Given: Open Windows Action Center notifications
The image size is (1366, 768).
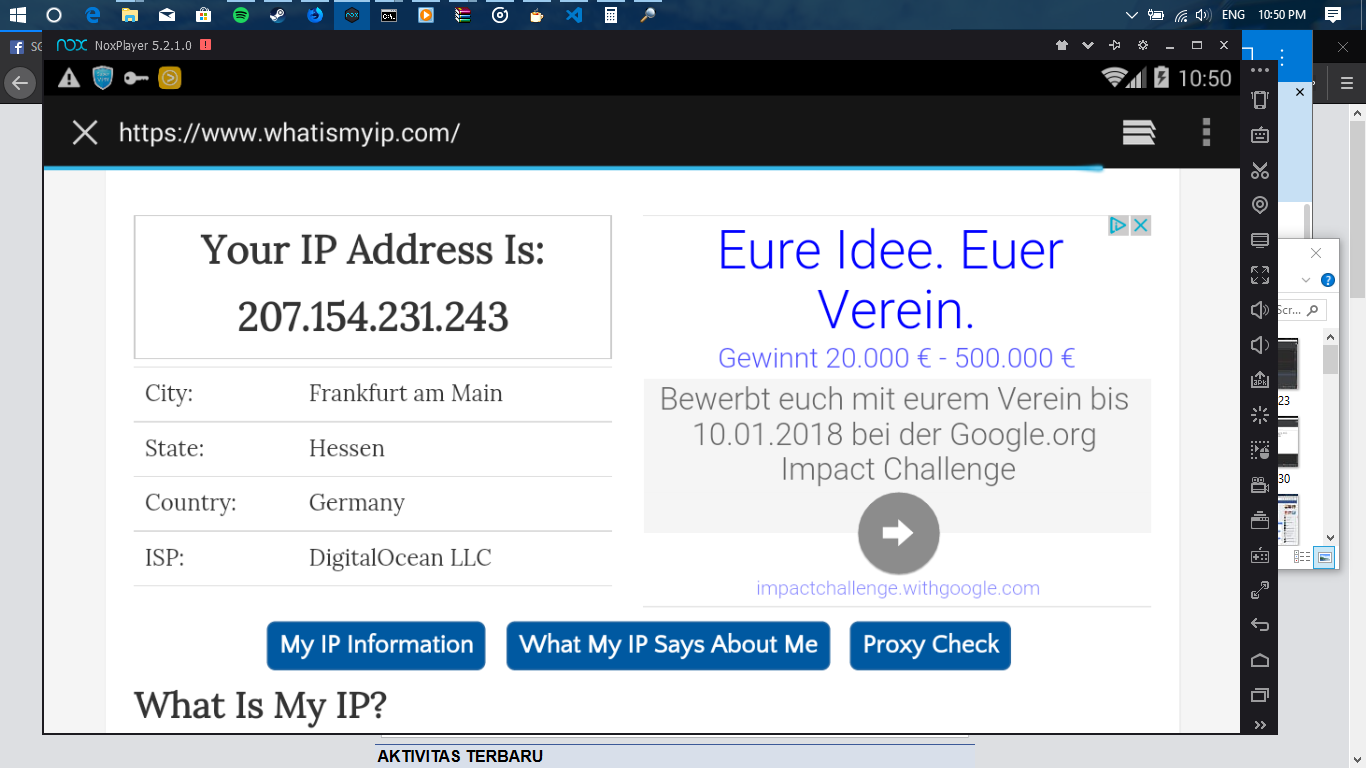Looking at the screenshot, I should (x=1332, y=15).
